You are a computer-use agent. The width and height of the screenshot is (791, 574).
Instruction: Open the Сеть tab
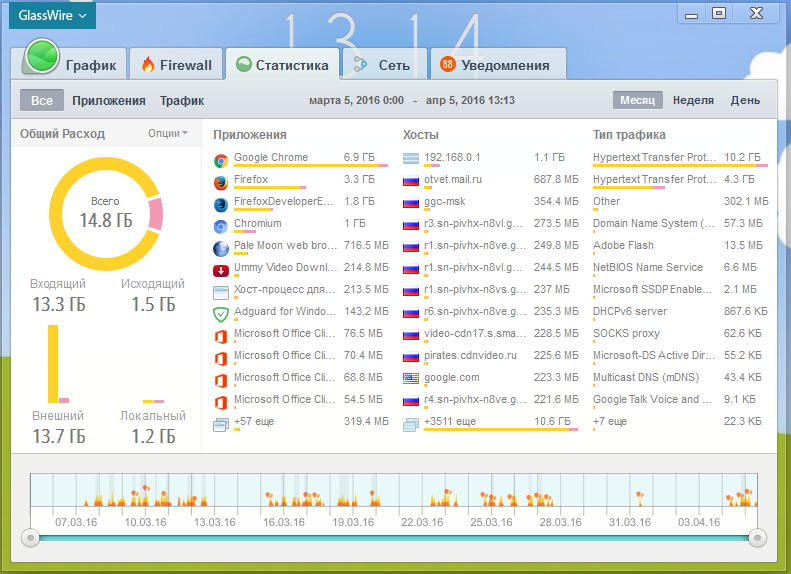click(x=384, y=64)
